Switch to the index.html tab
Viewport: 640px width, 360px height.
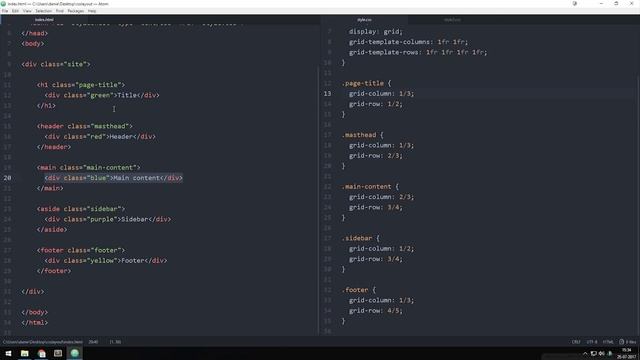point(44,20)
